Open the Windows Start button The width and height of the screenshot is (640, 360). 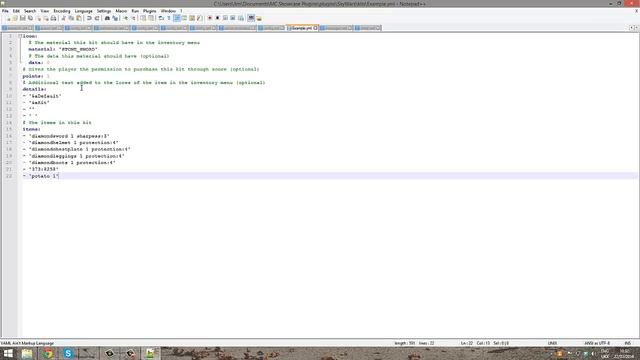point(8,353)
